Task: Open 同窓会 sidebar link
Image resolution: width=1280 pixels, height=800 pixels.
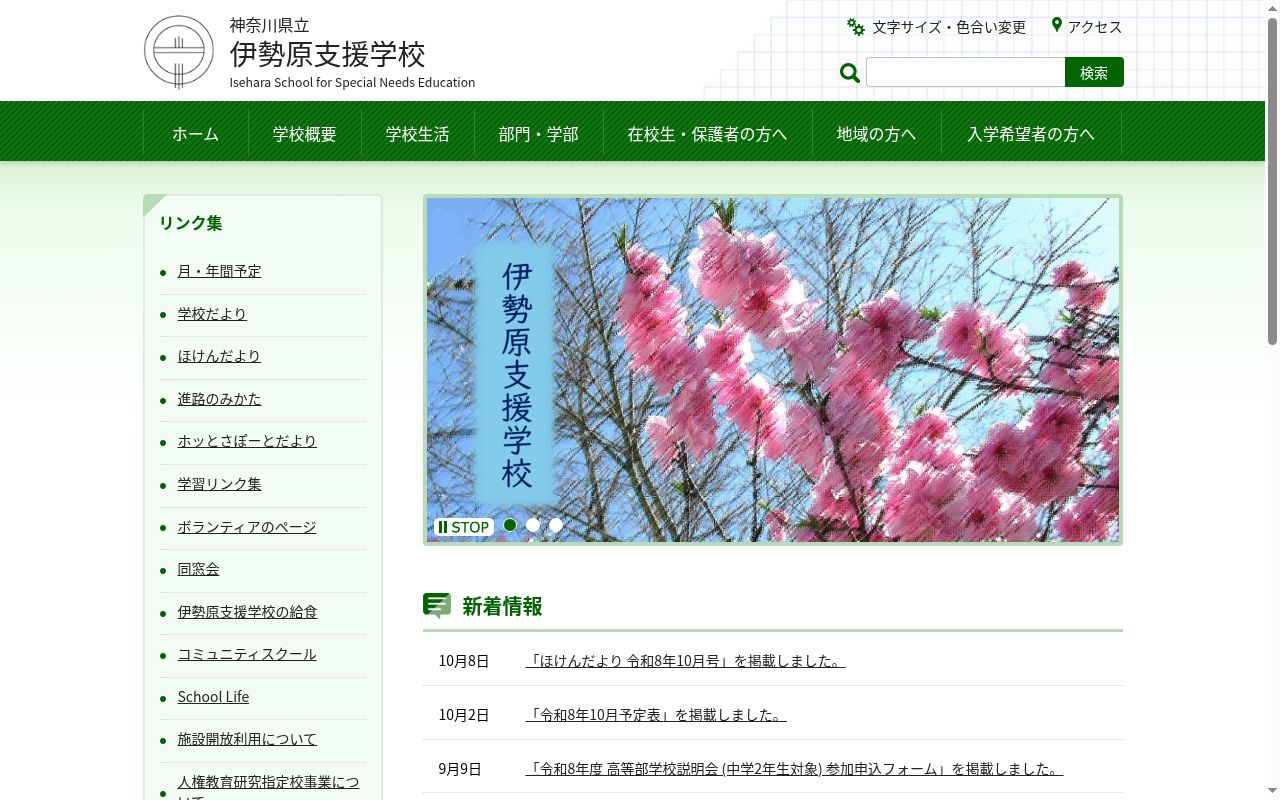Action: [198, 569]
